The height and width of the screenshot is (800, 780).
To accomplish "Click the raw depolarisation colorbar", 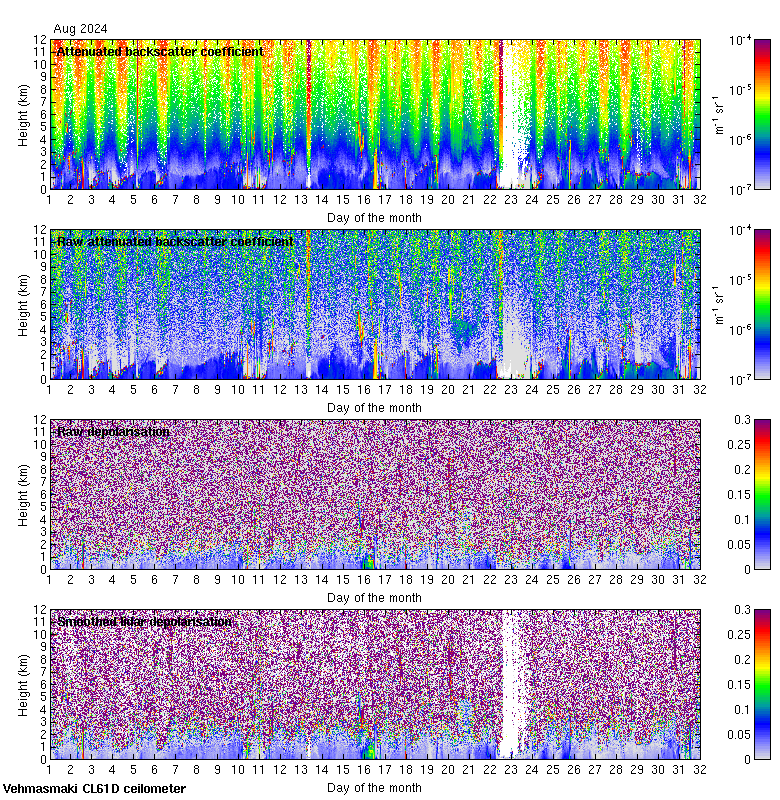I will point(735,494).
